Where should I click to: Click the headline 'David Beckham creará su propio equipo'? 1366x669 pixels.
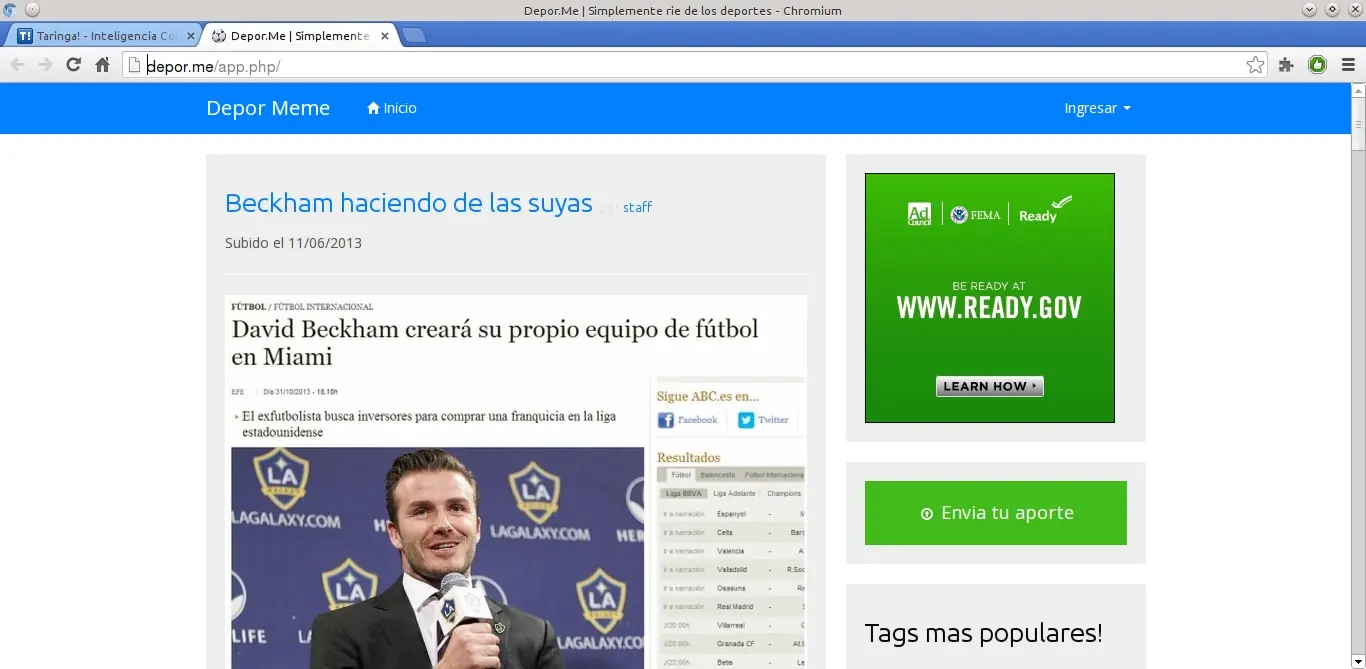(495, 342)
